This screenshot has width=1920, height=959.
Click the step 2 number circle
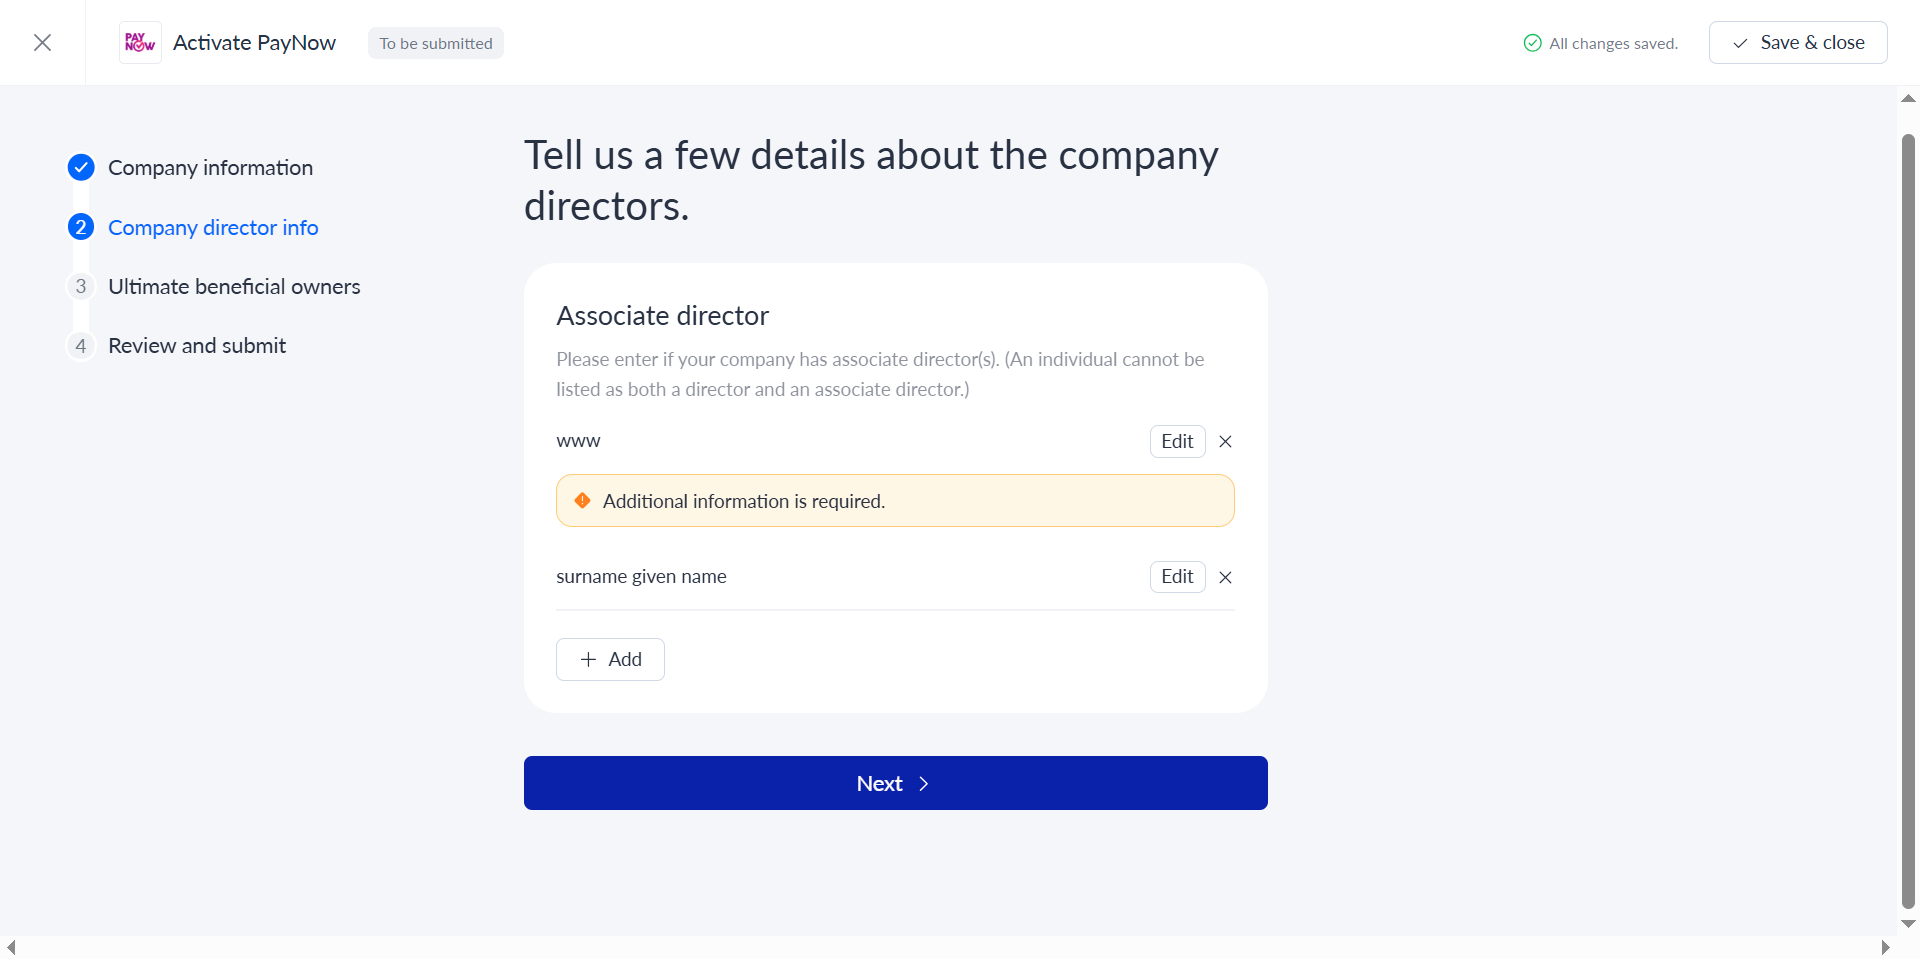81,227
